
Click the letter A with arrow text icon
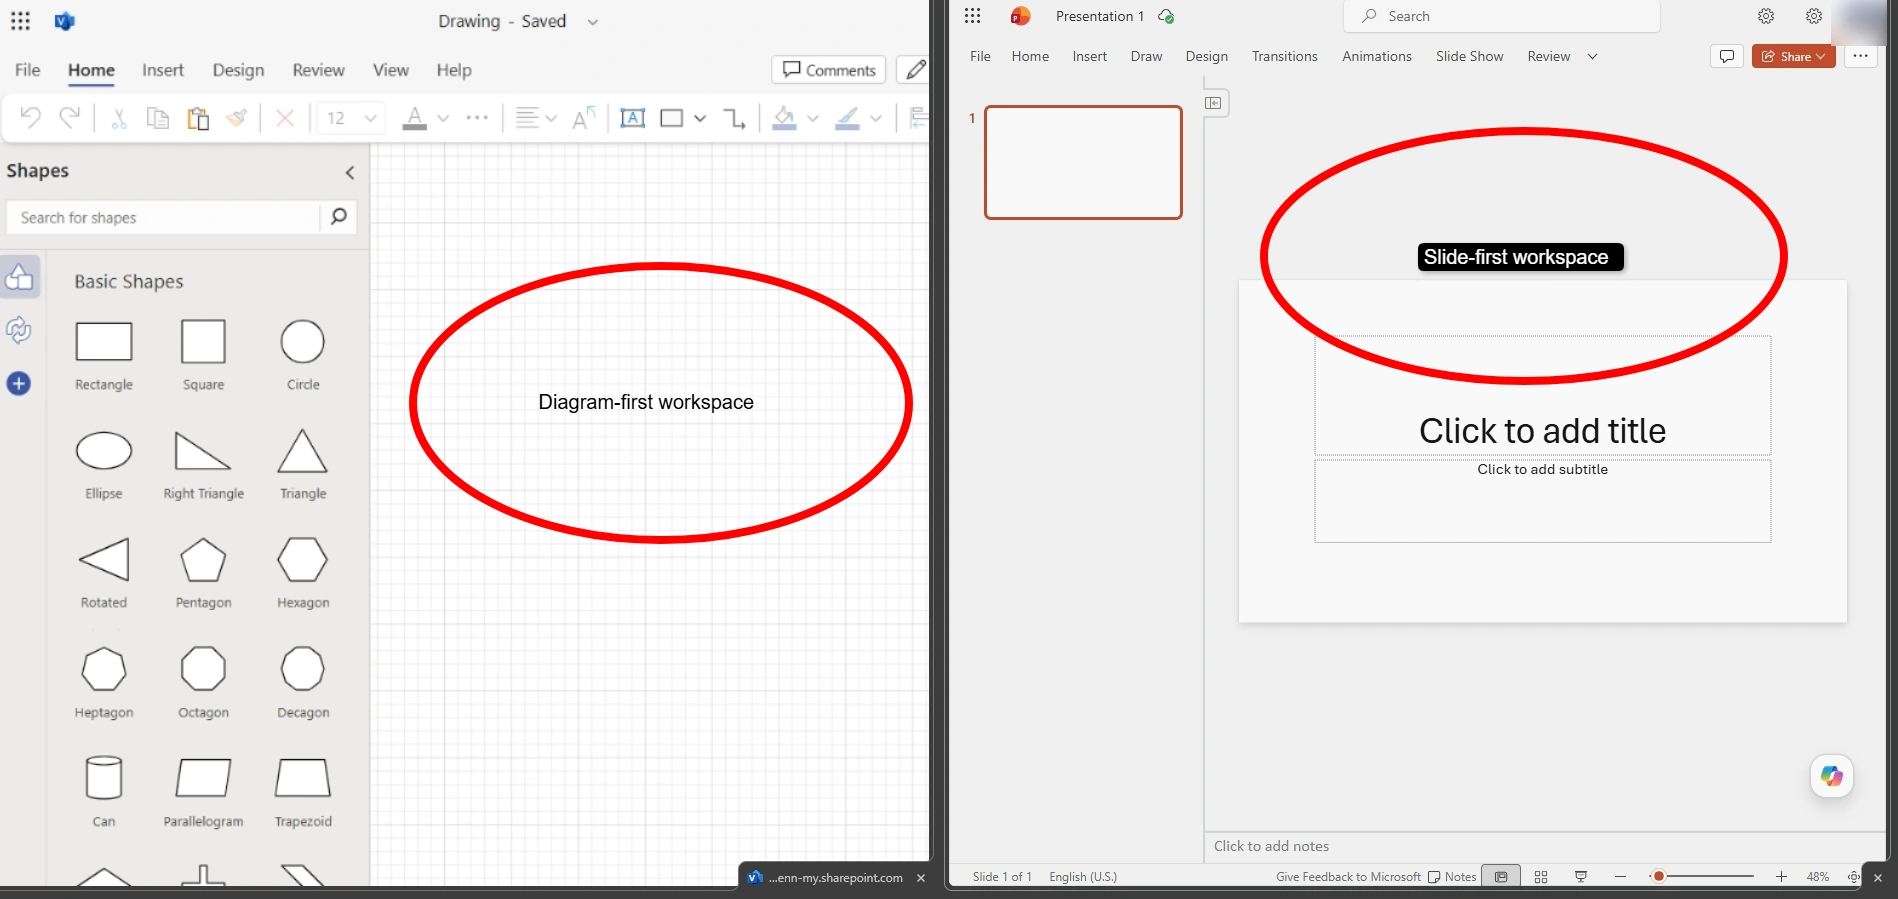click(x=584, y=119)
